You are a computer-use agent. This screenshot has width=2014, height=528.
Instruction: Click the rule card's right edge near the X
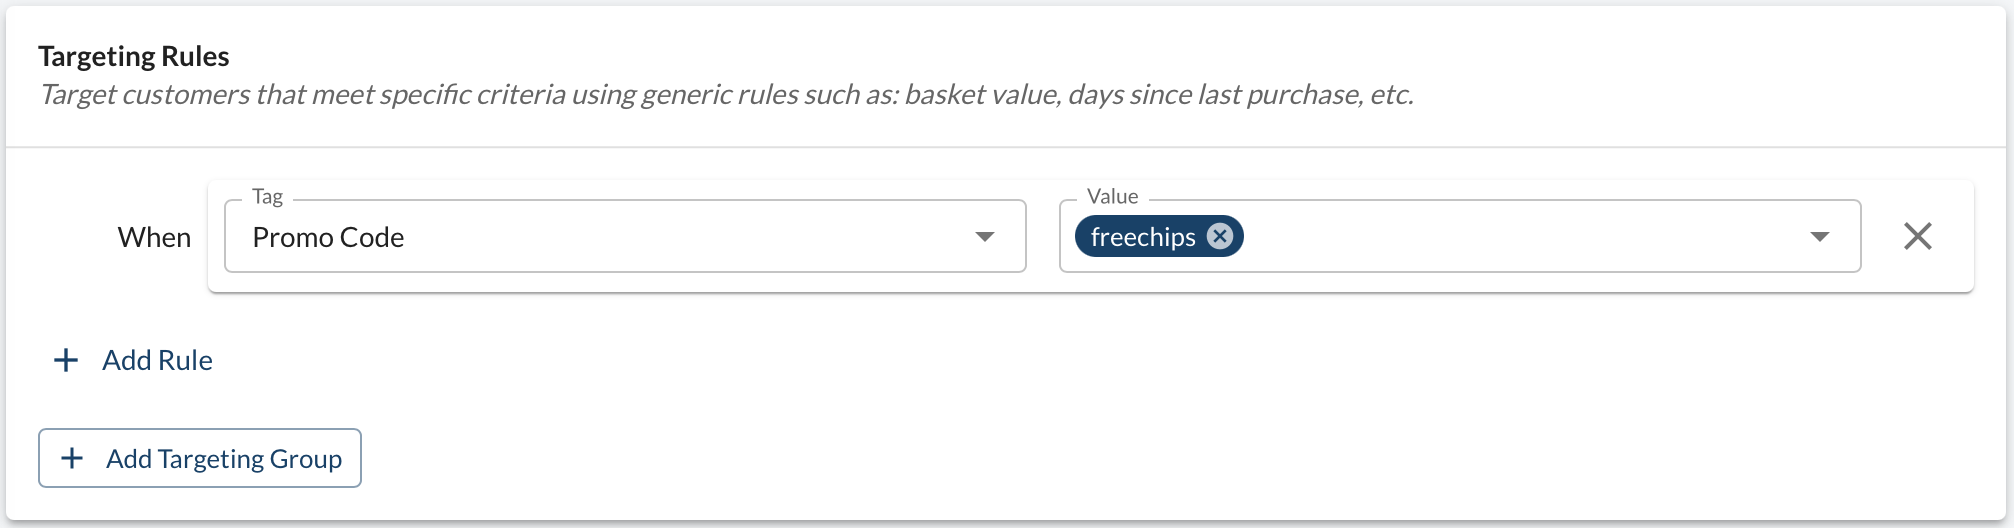(x=1962, y=236)
